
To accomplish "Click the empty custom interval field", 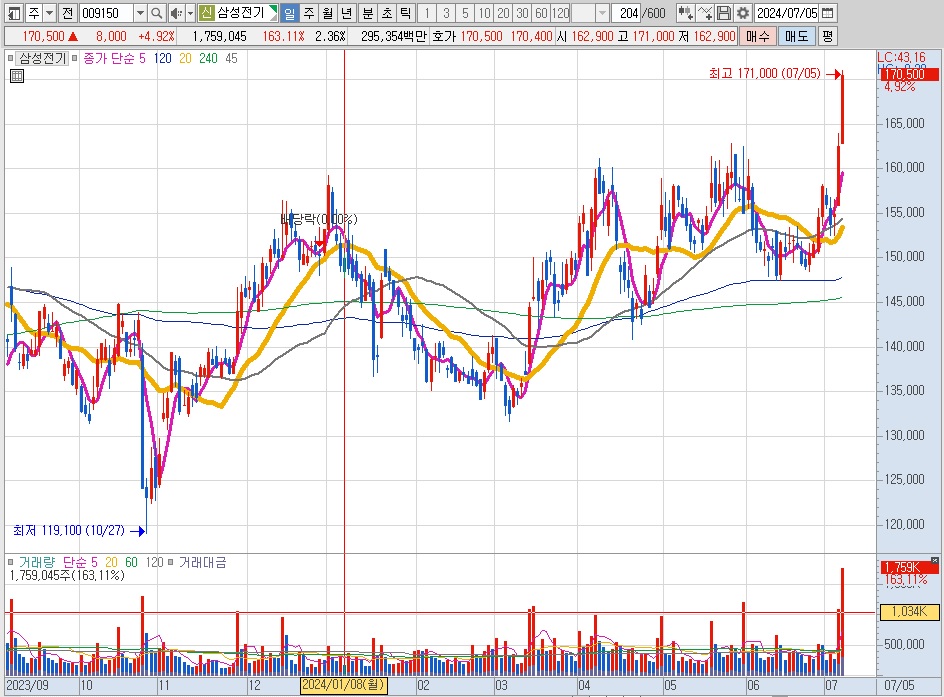I will tap(583, 13).
